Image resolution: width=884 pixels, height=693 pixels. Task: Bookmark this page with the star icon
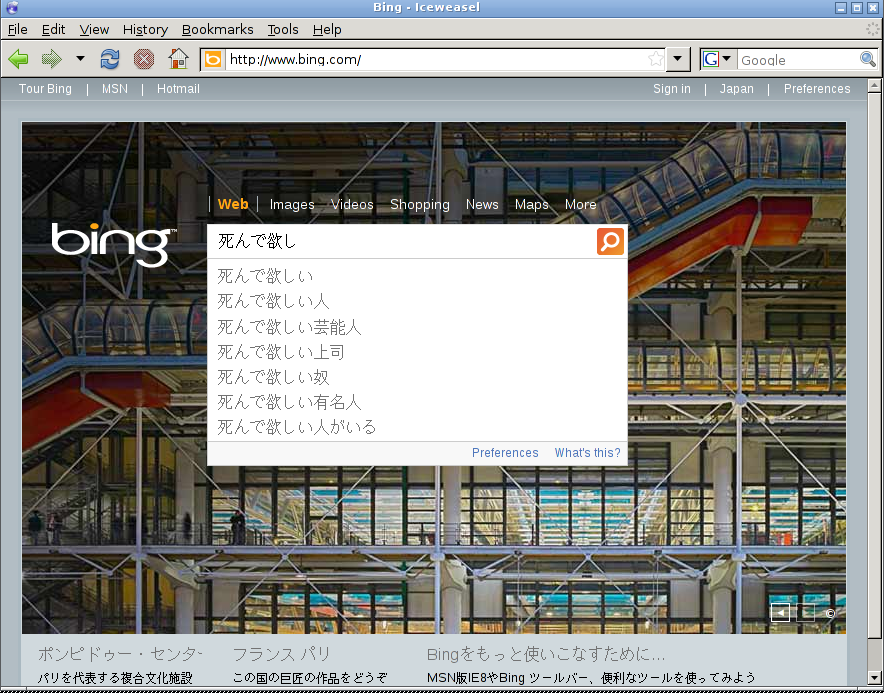(x=655, y=59)
